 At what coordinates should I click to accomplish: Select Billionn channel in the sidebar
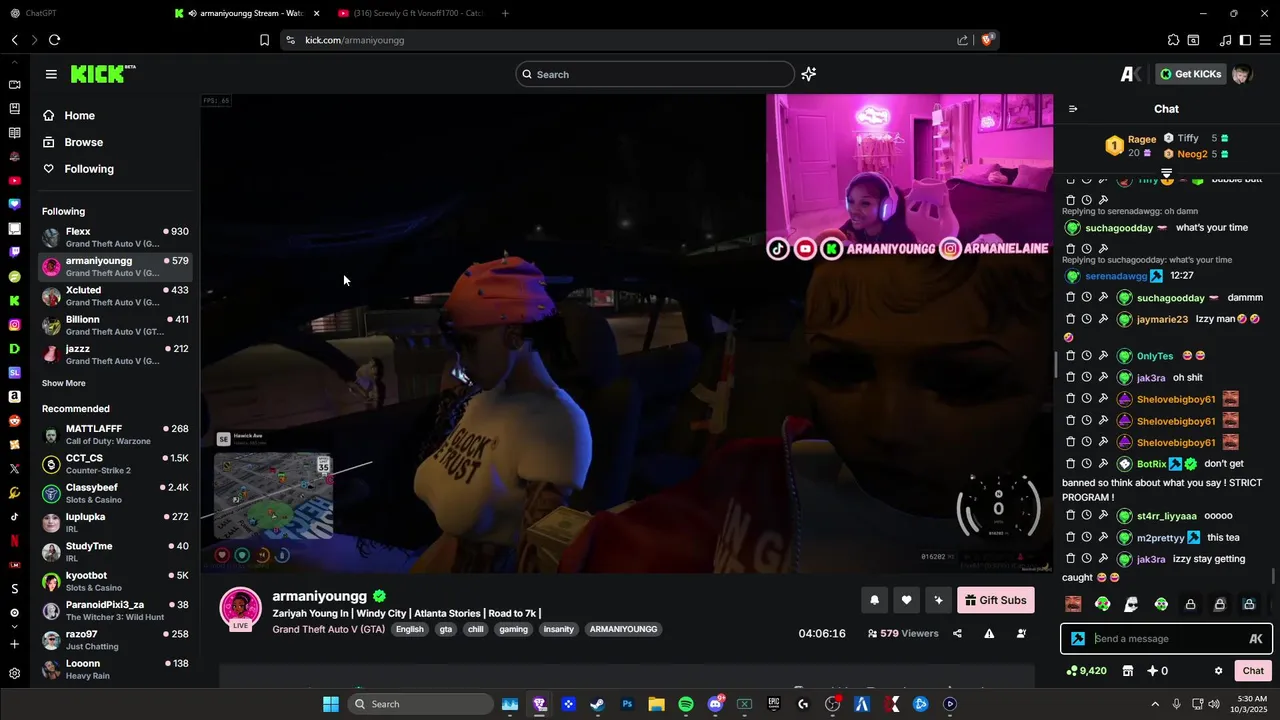point(115,325)
